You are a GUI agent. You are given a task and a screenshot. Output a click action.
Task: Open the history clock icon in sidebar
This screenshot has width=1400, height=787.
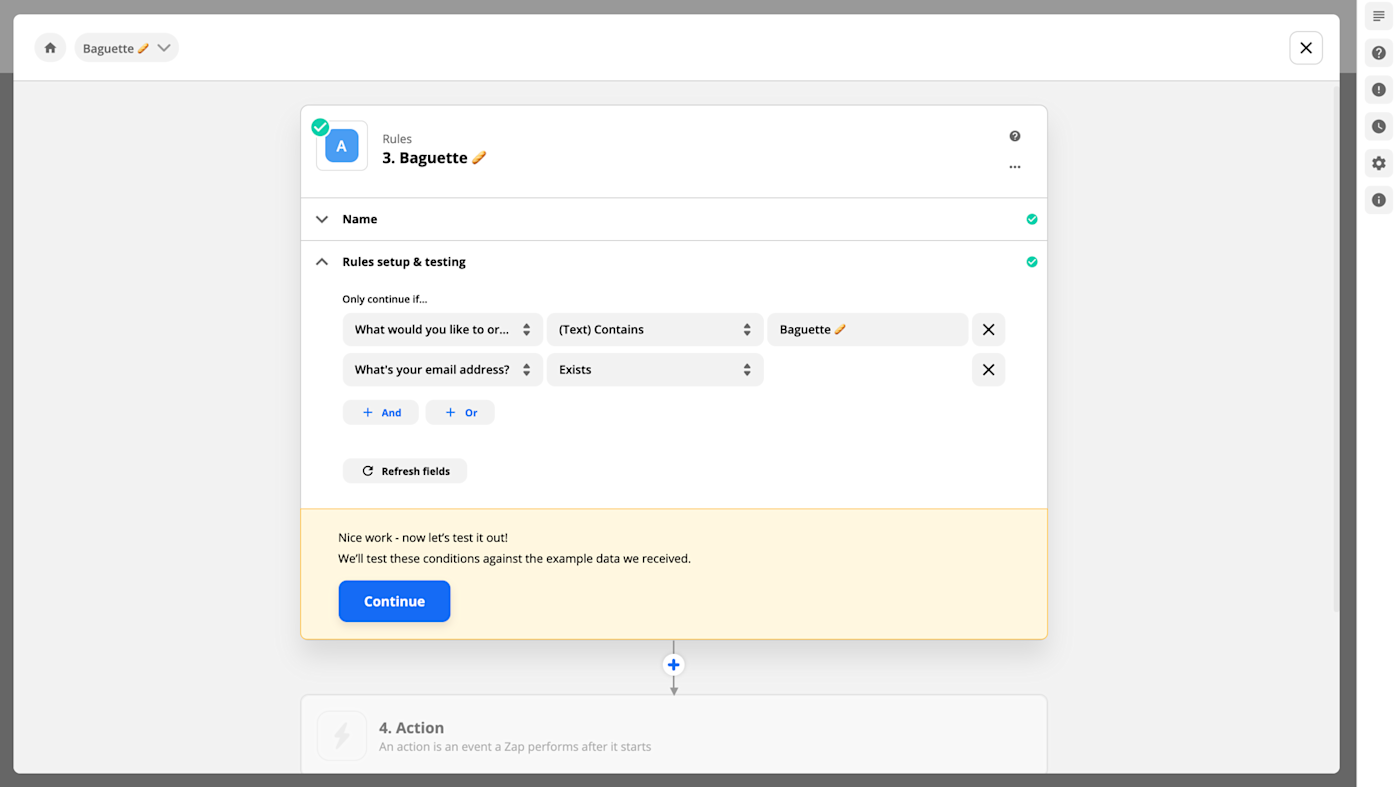tap(1379, 127)
